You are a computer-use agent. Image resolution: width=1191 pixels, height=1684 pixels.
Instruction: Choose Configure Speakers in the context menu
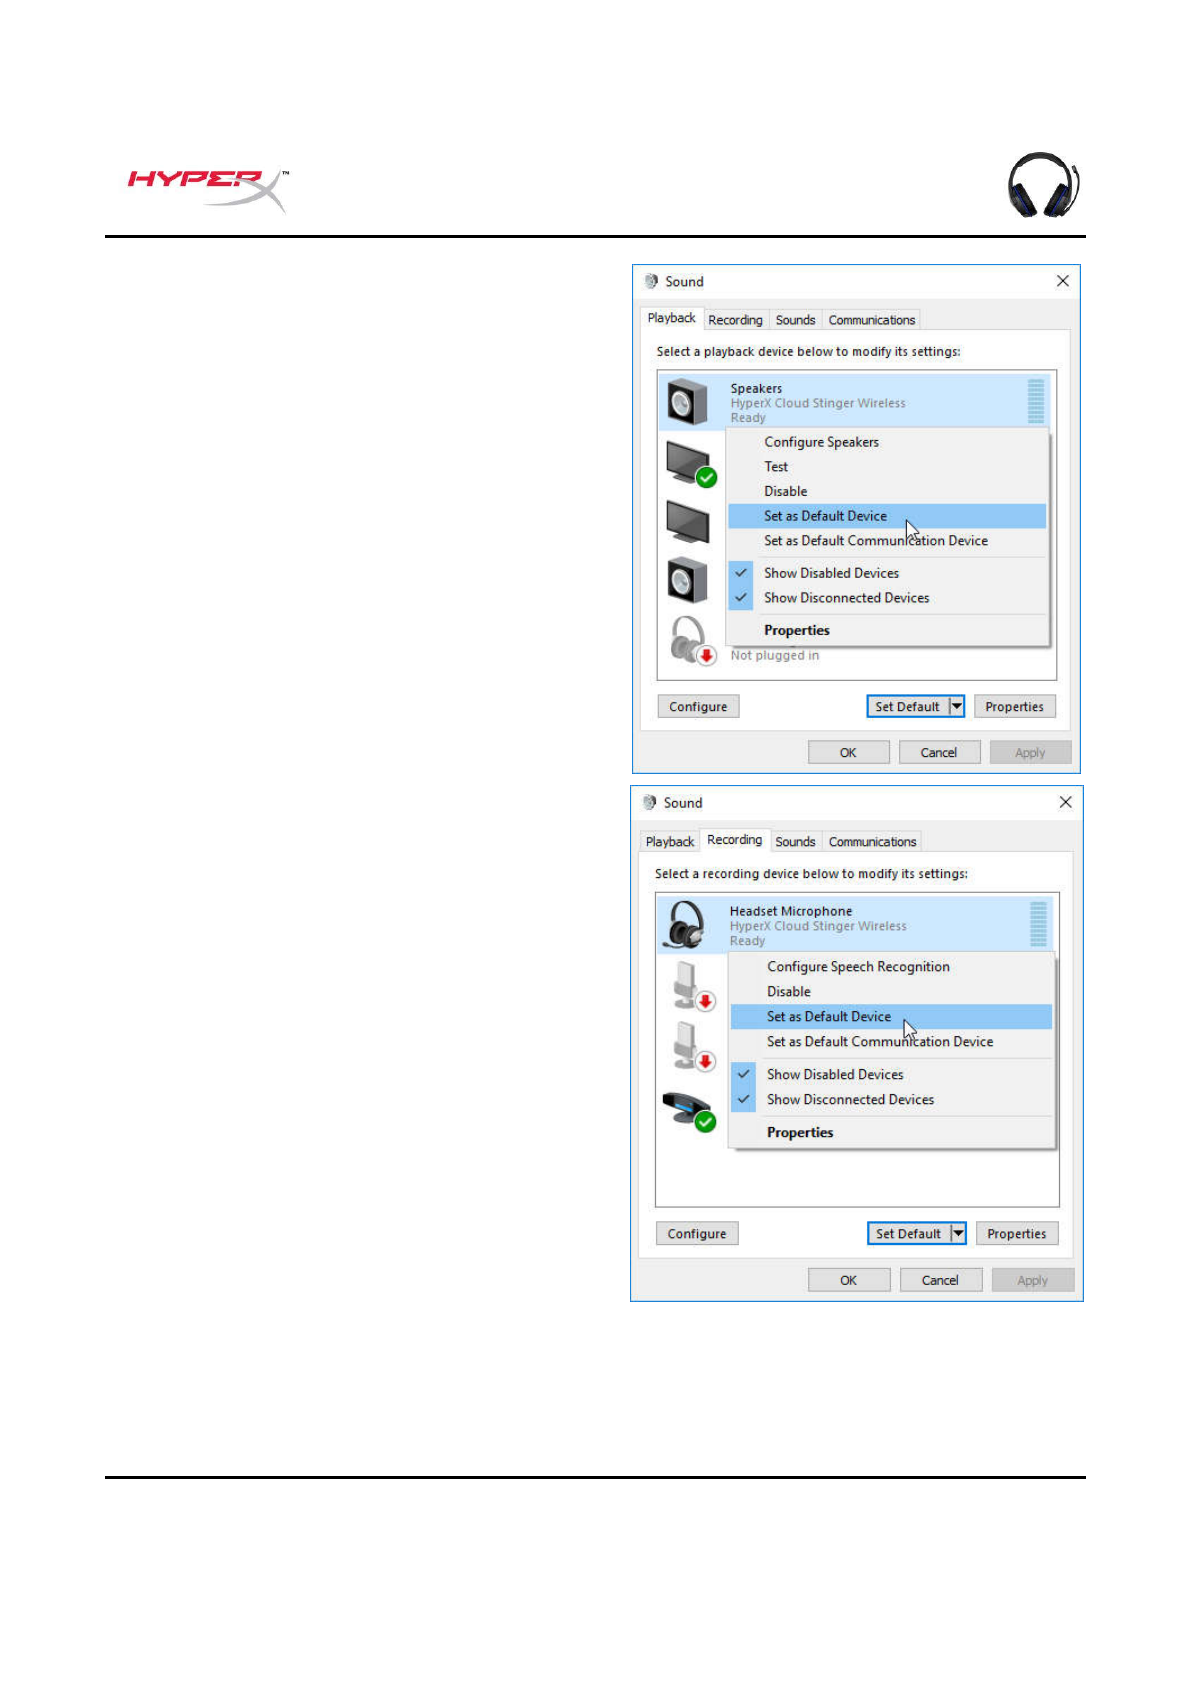pos(887,442)
